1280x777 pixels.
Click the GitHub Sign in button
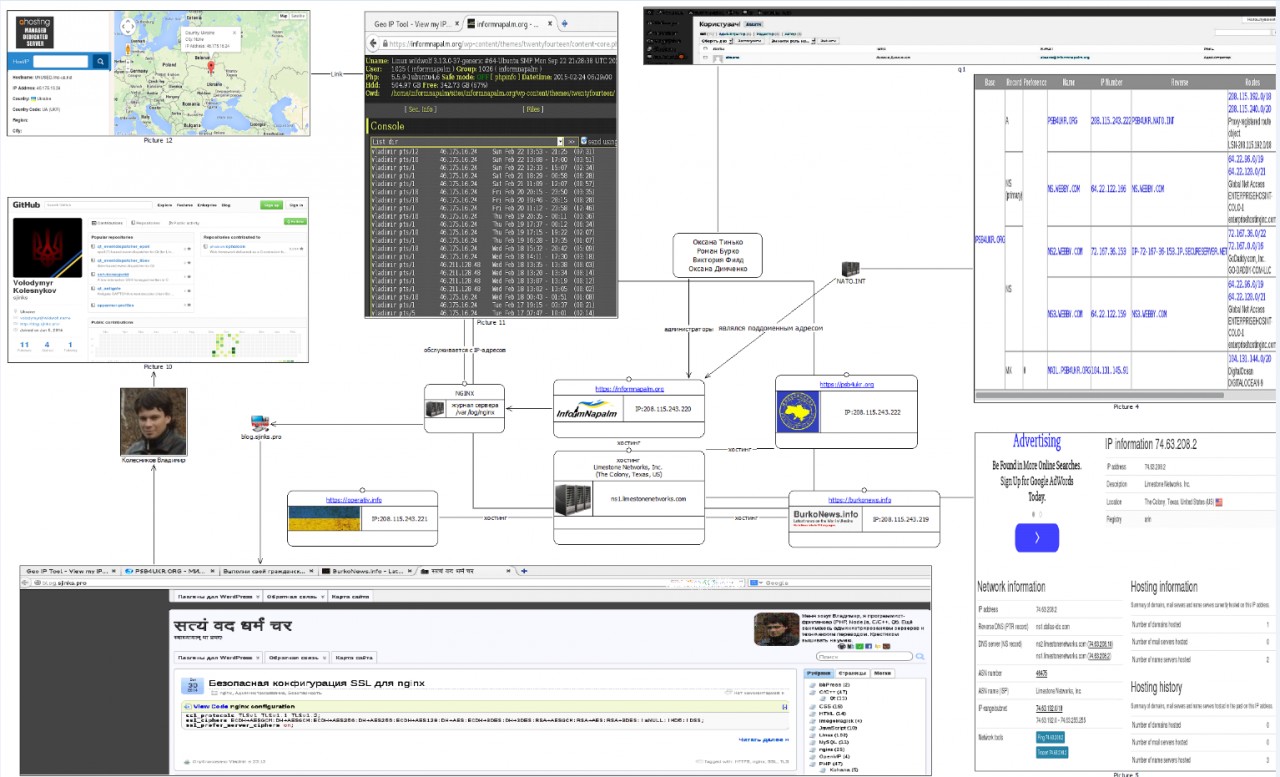(x=297, y=204)
